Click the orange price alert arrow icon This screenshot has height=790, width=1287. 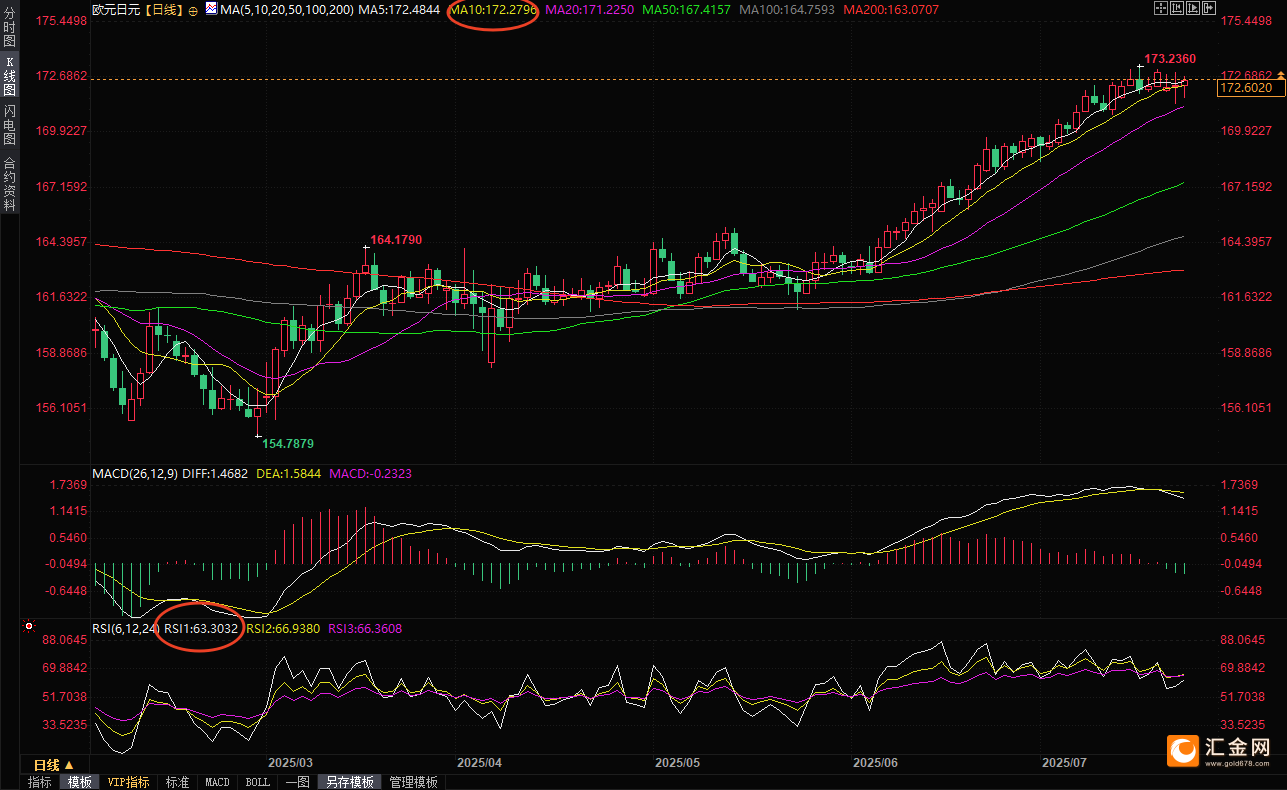(1280, 76)
